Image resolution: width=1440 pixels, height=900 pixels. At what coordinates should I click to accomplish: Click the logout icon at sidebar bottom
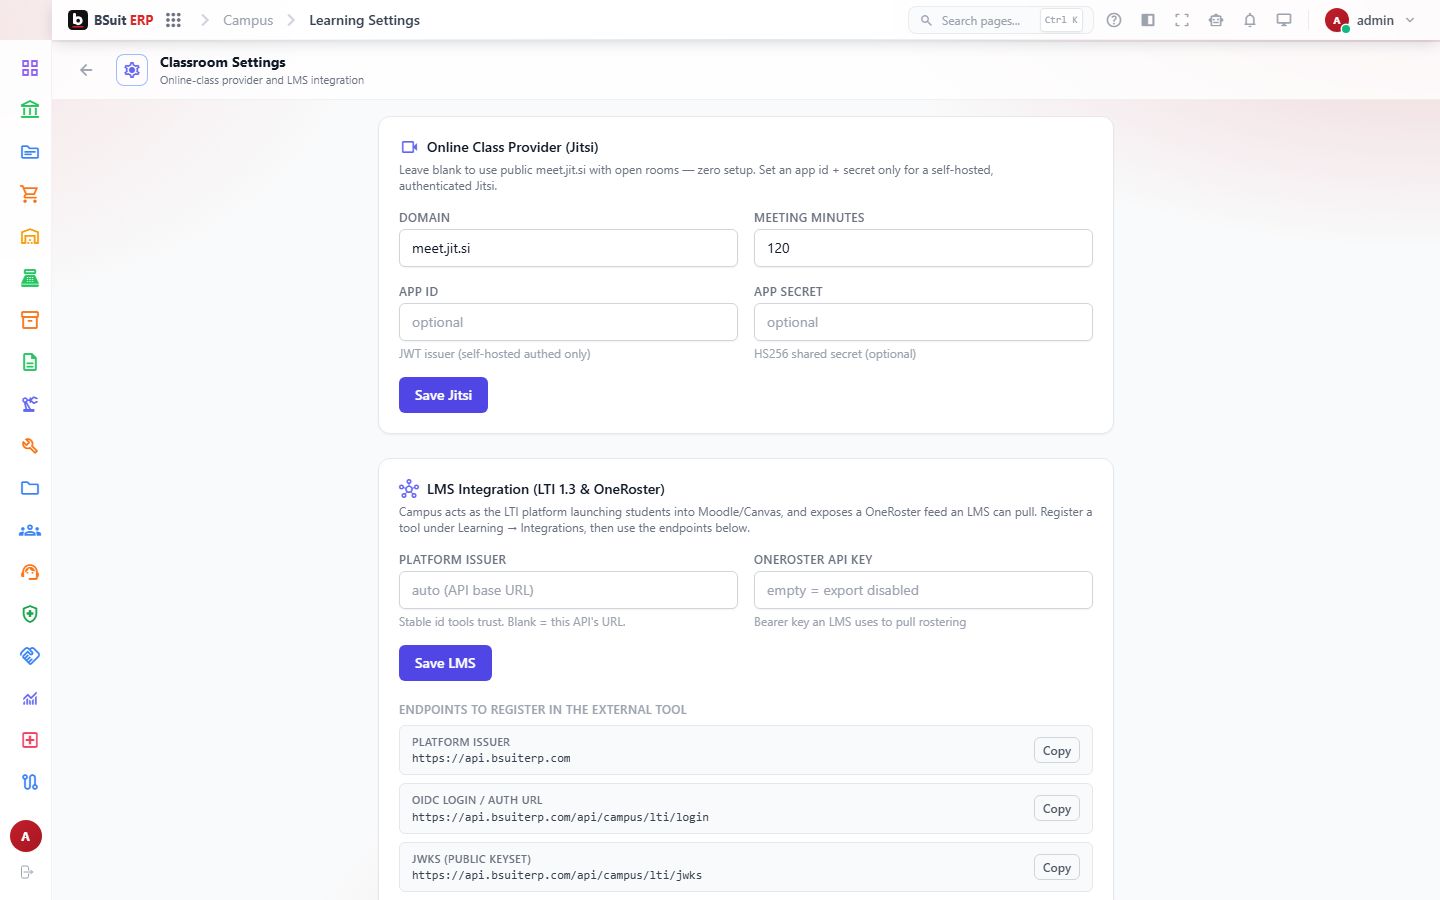click(27, 872)
